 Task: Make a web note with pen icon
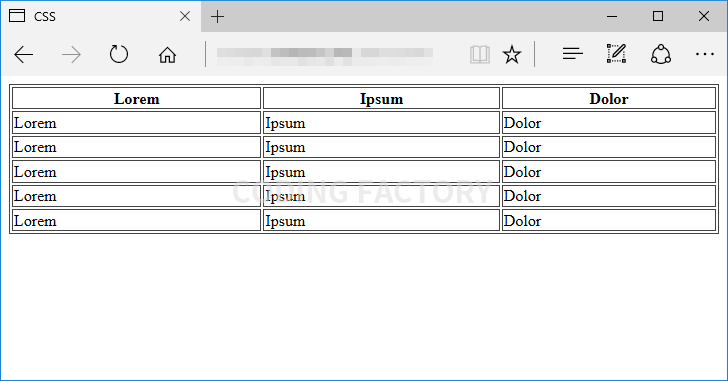617,54
